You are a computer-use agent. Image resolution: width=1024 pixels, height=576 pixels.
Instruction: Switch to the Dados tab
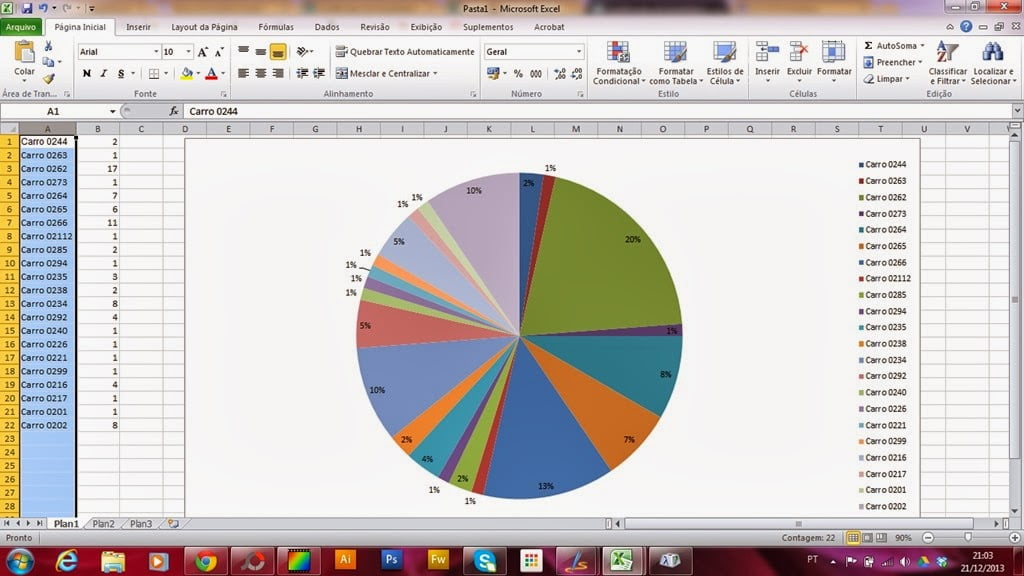[x=327, y=27]
